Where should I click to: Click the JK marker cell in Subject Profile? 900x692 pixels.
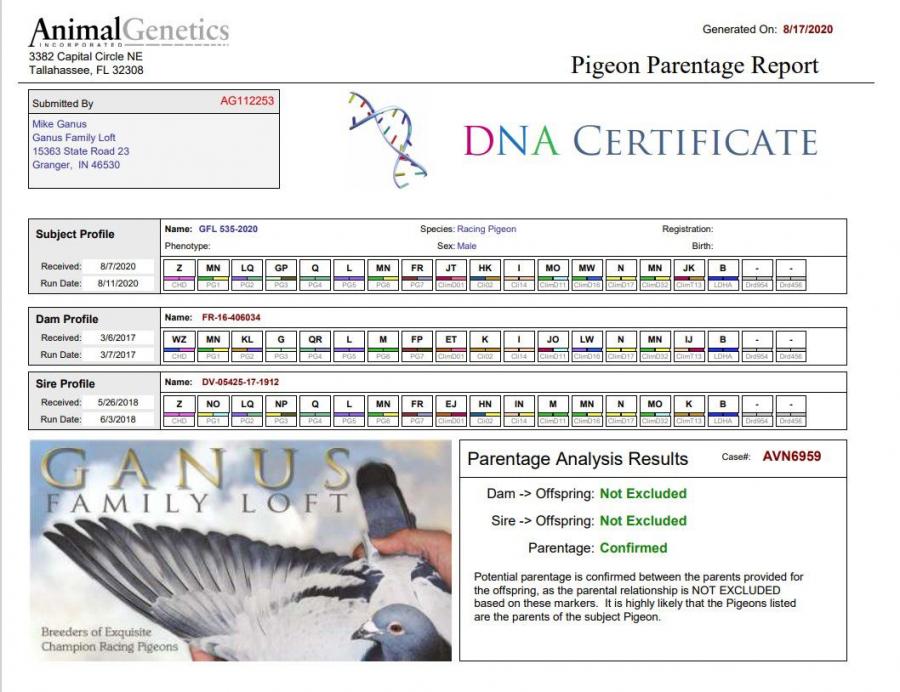689,274
